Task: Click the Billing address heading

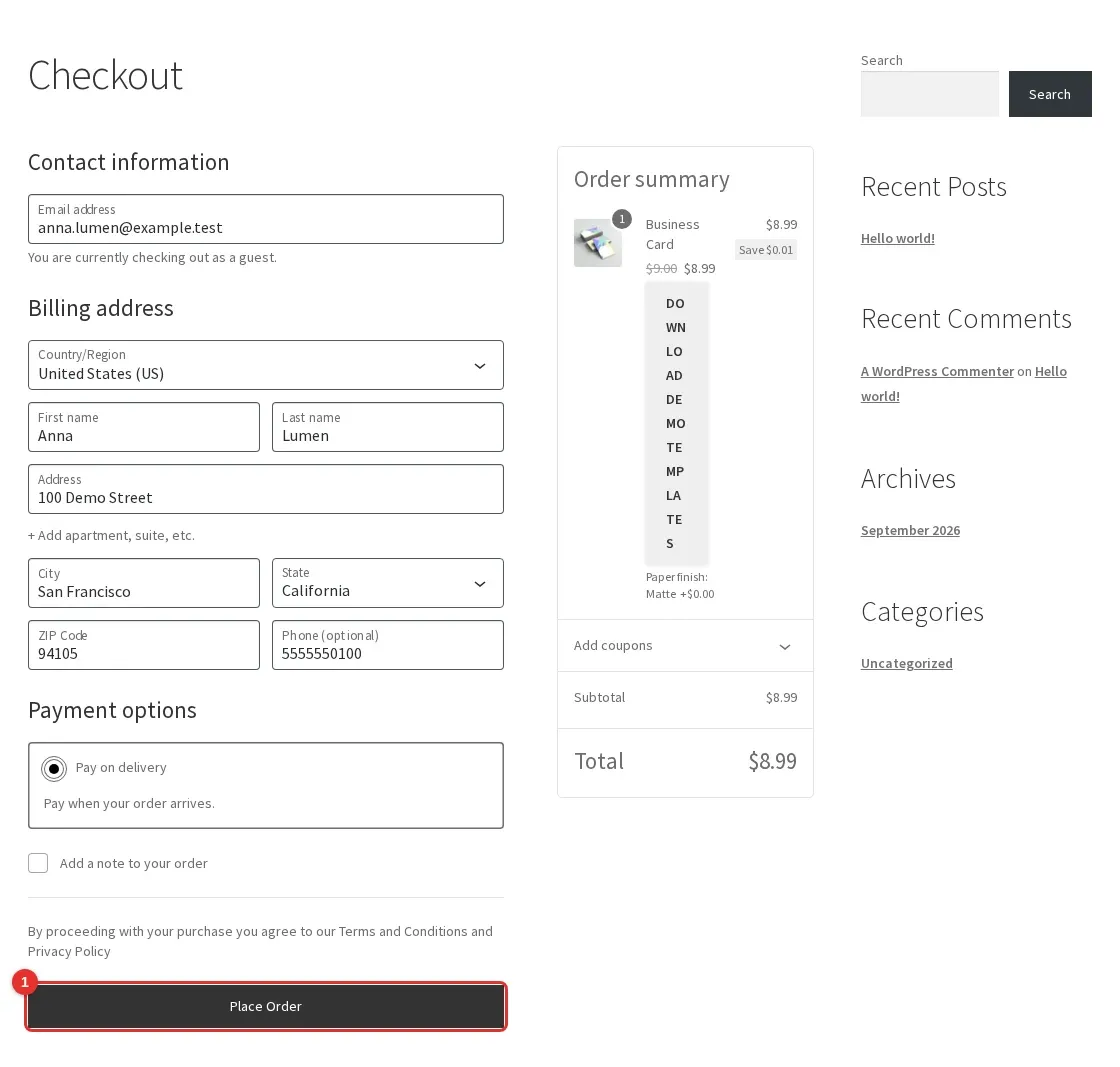Action: [101, 309]
